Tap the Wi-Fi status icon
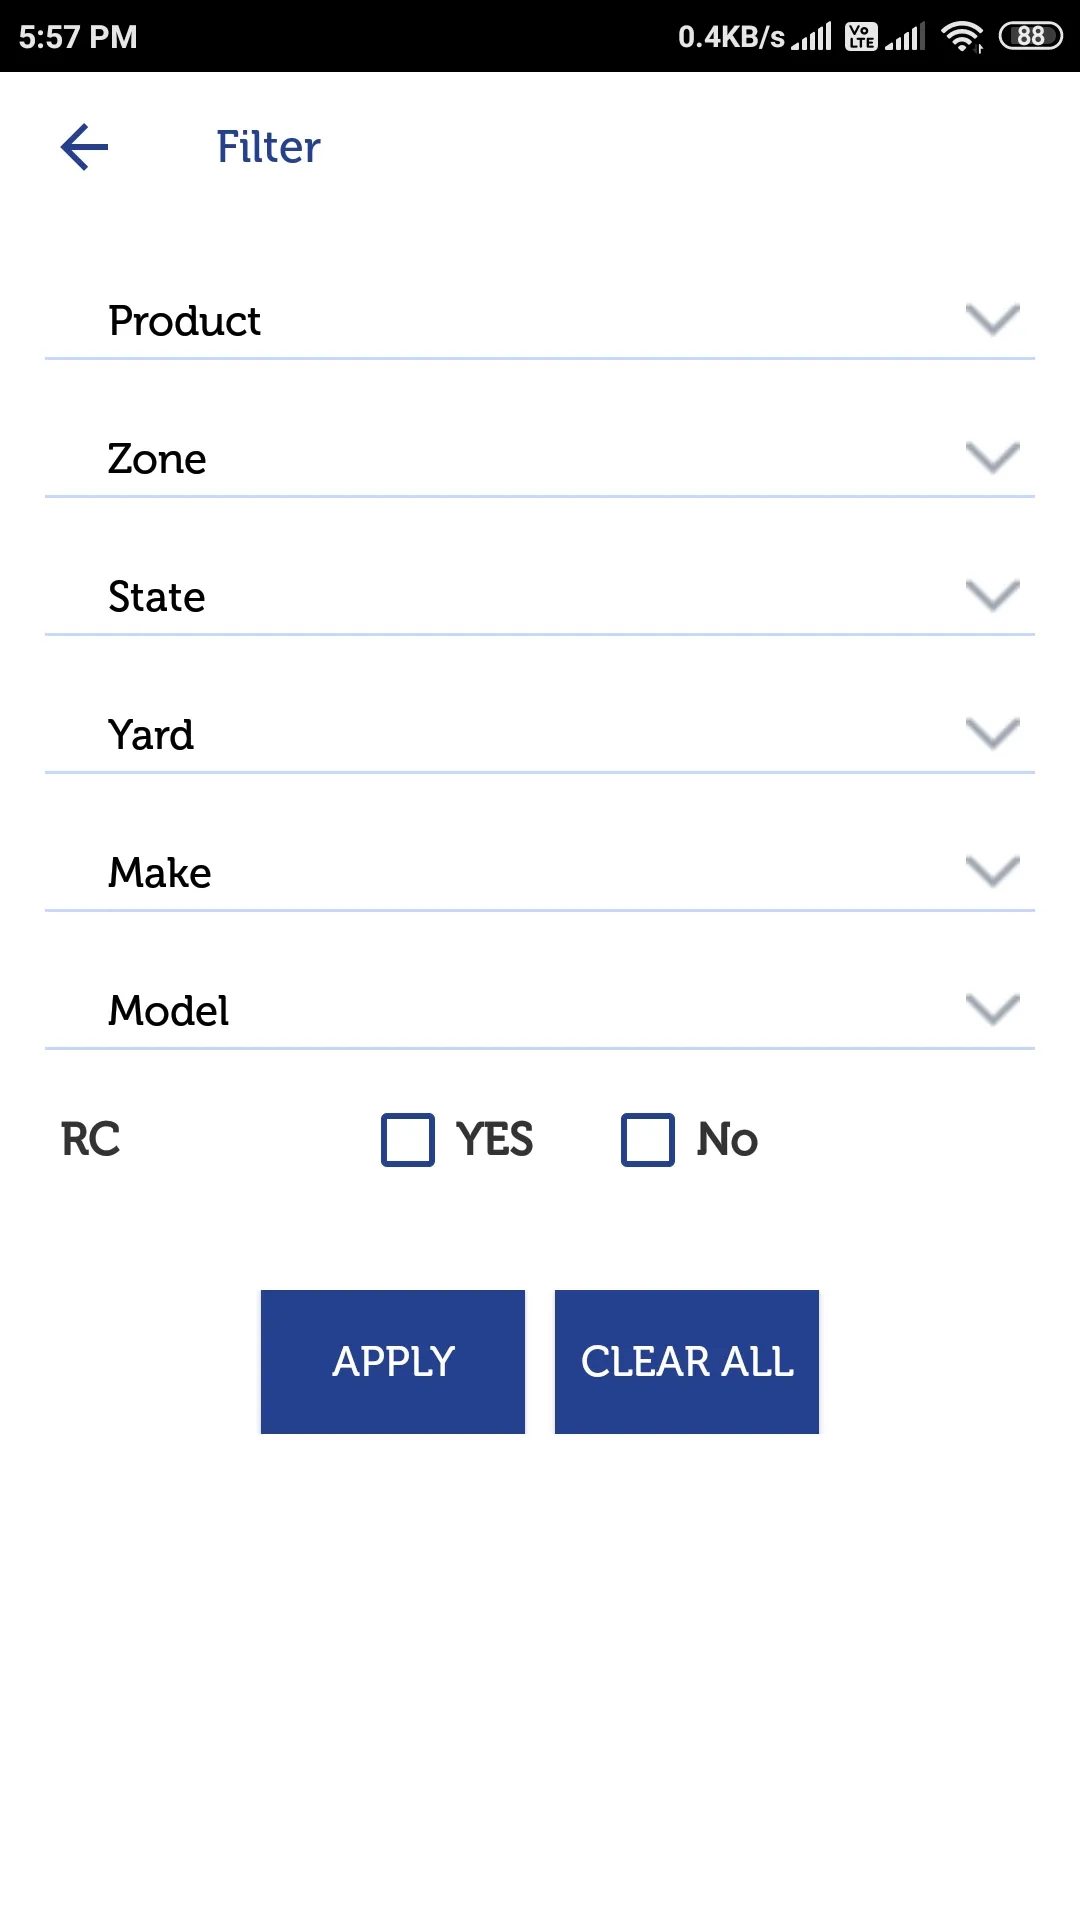The image size is (1080, 1920). (962, 37)
